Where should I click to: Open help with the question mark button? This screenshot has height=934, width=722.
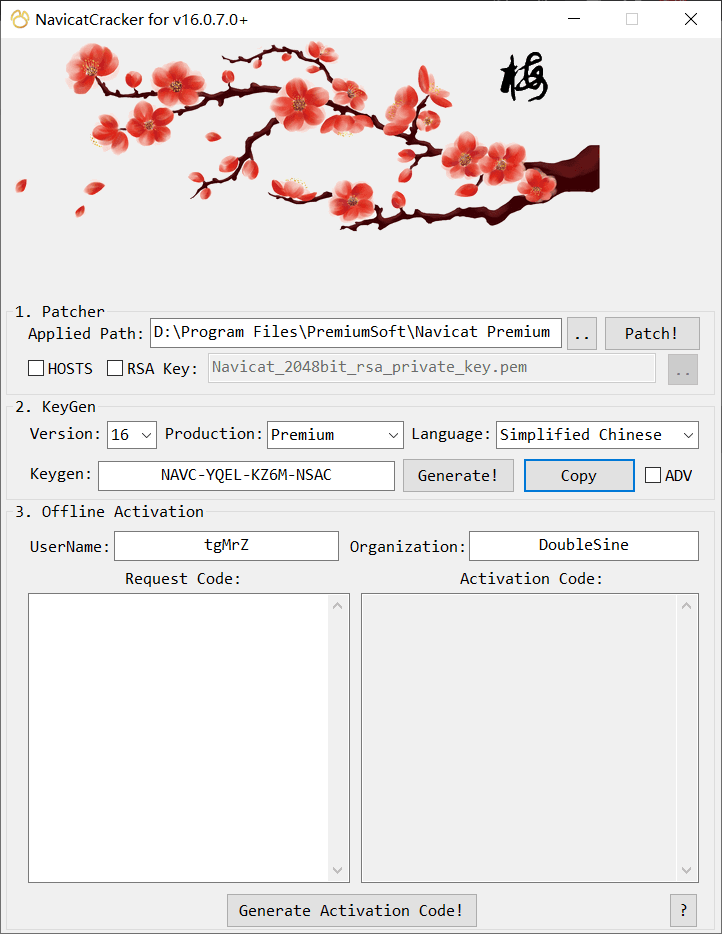[683, 910]
